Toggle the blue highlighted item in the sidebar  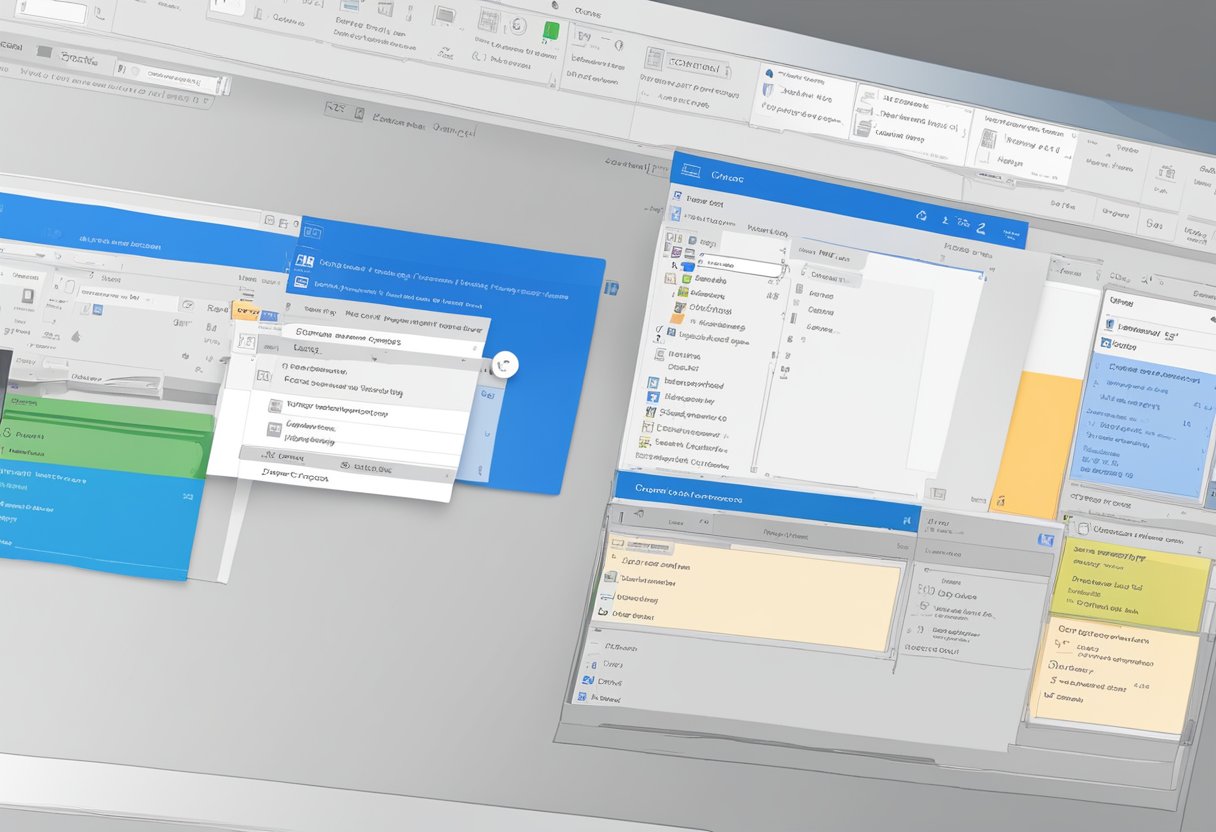[688, 265]
